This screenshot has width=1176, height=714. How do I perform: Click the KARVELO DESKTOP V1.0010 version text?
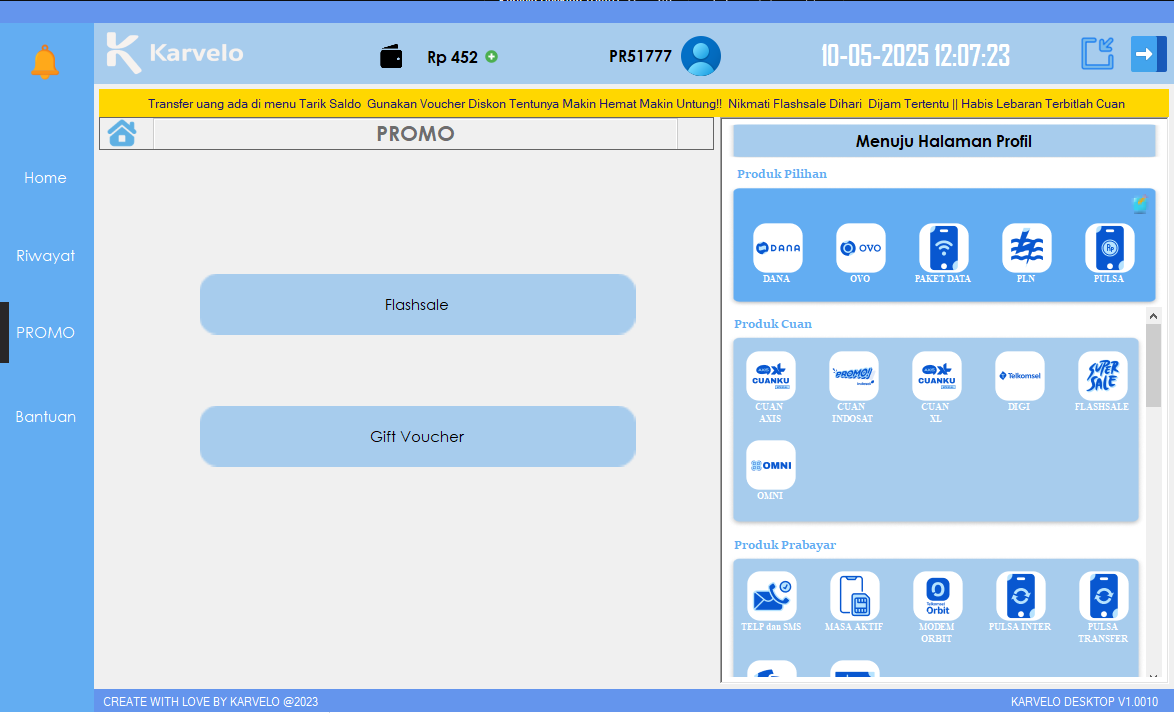(1084, 702)
